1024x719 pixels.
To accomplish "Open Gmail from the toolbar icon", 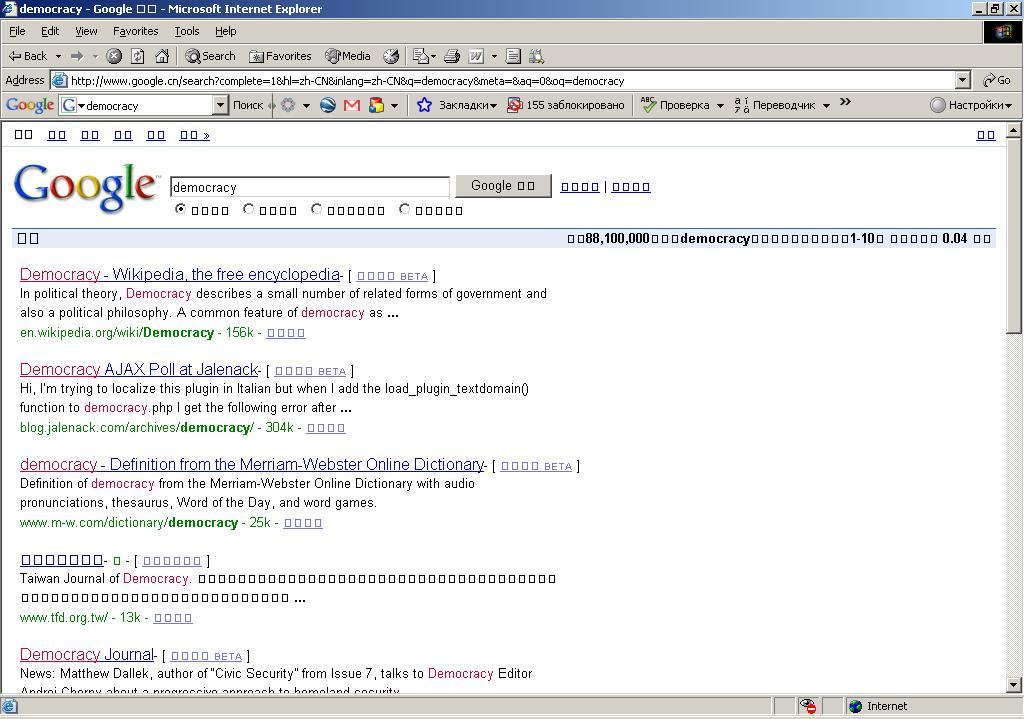I will 351,105.
